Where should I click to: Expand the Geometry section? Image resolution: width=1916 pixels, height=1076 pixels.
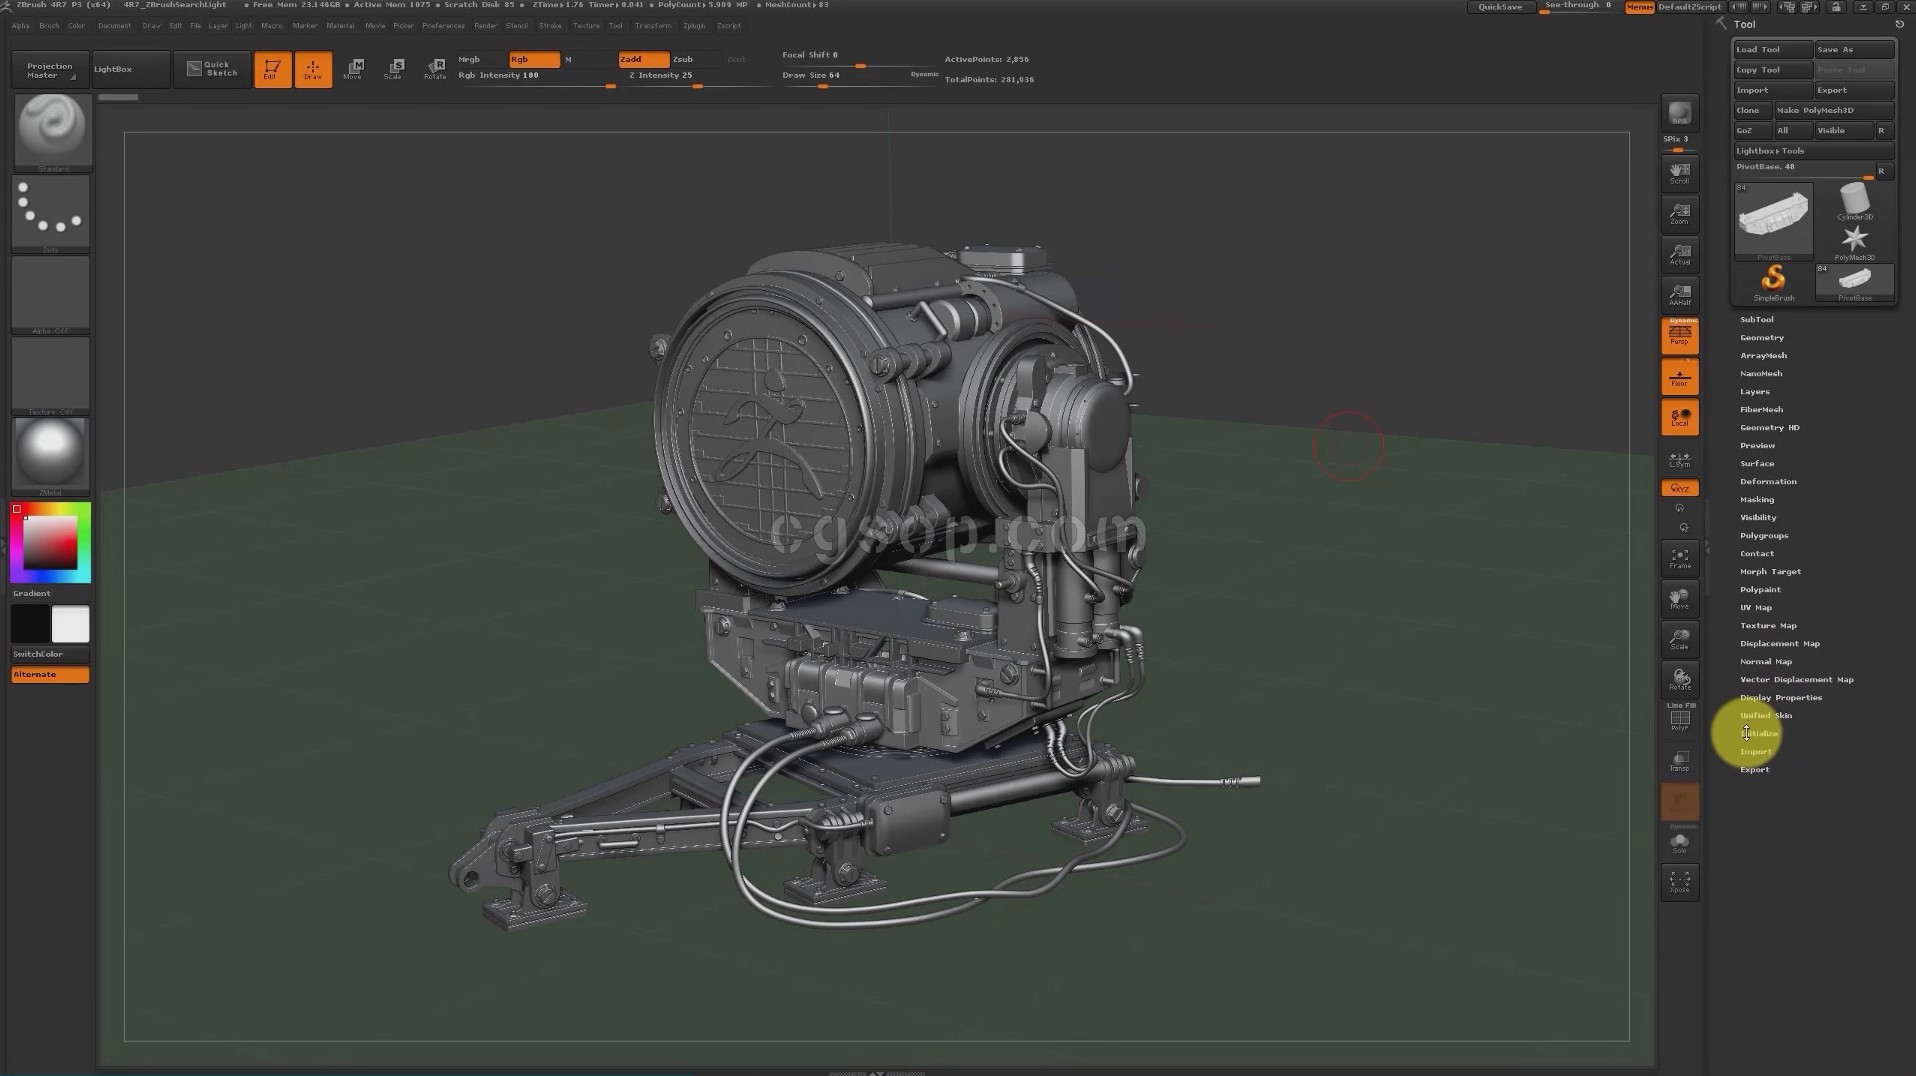coord(1761,337)
